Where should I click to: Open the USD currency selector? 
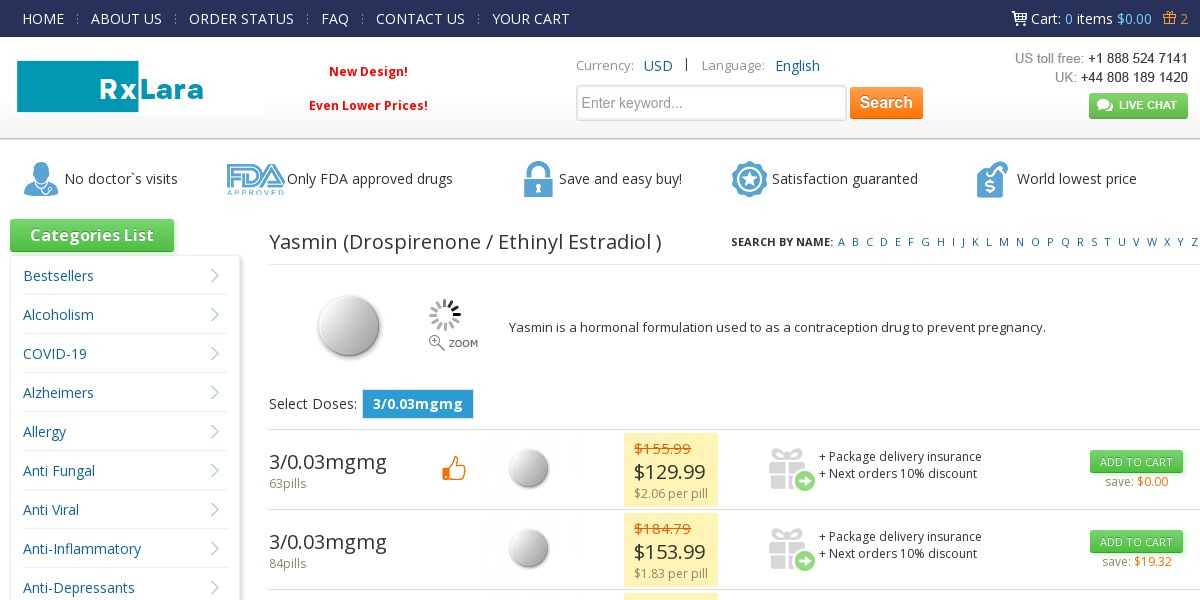click(x=658, y=66)
